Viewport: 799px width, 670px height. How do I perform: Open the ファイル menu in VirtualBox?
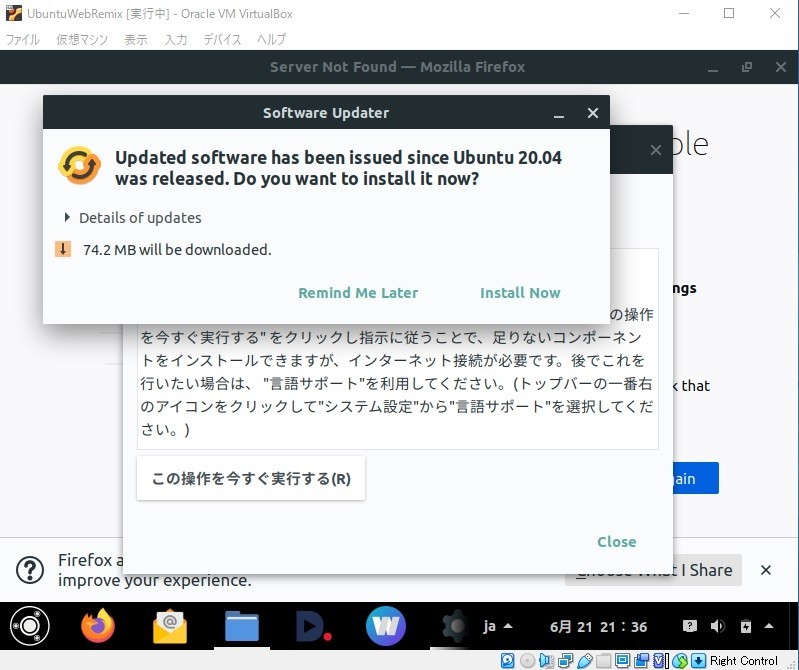[22, 39]
